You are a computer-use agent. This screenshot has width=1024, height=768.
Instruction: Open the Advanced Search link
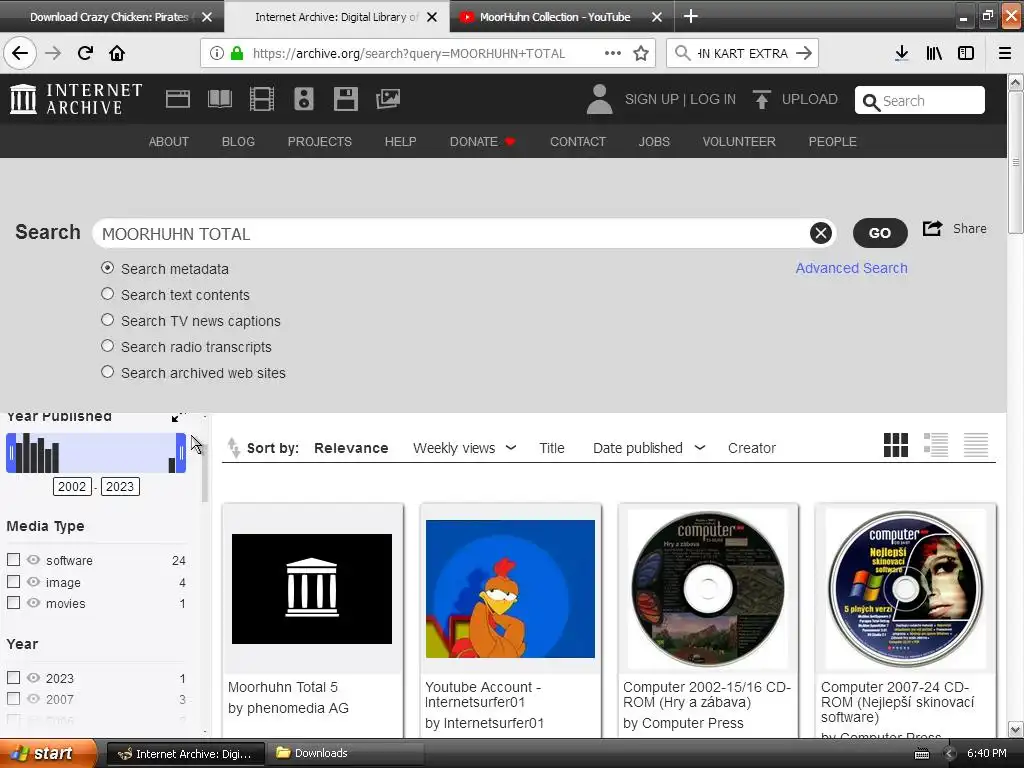[x=851, y=268]
